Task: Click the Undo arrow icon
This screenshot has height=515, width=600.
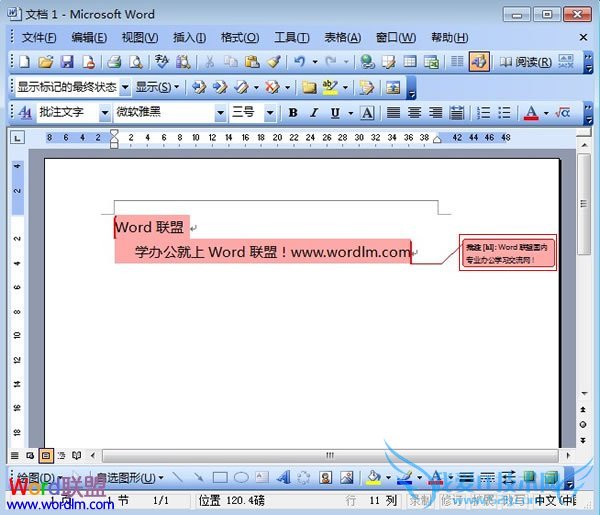Action: coord(299,61)
